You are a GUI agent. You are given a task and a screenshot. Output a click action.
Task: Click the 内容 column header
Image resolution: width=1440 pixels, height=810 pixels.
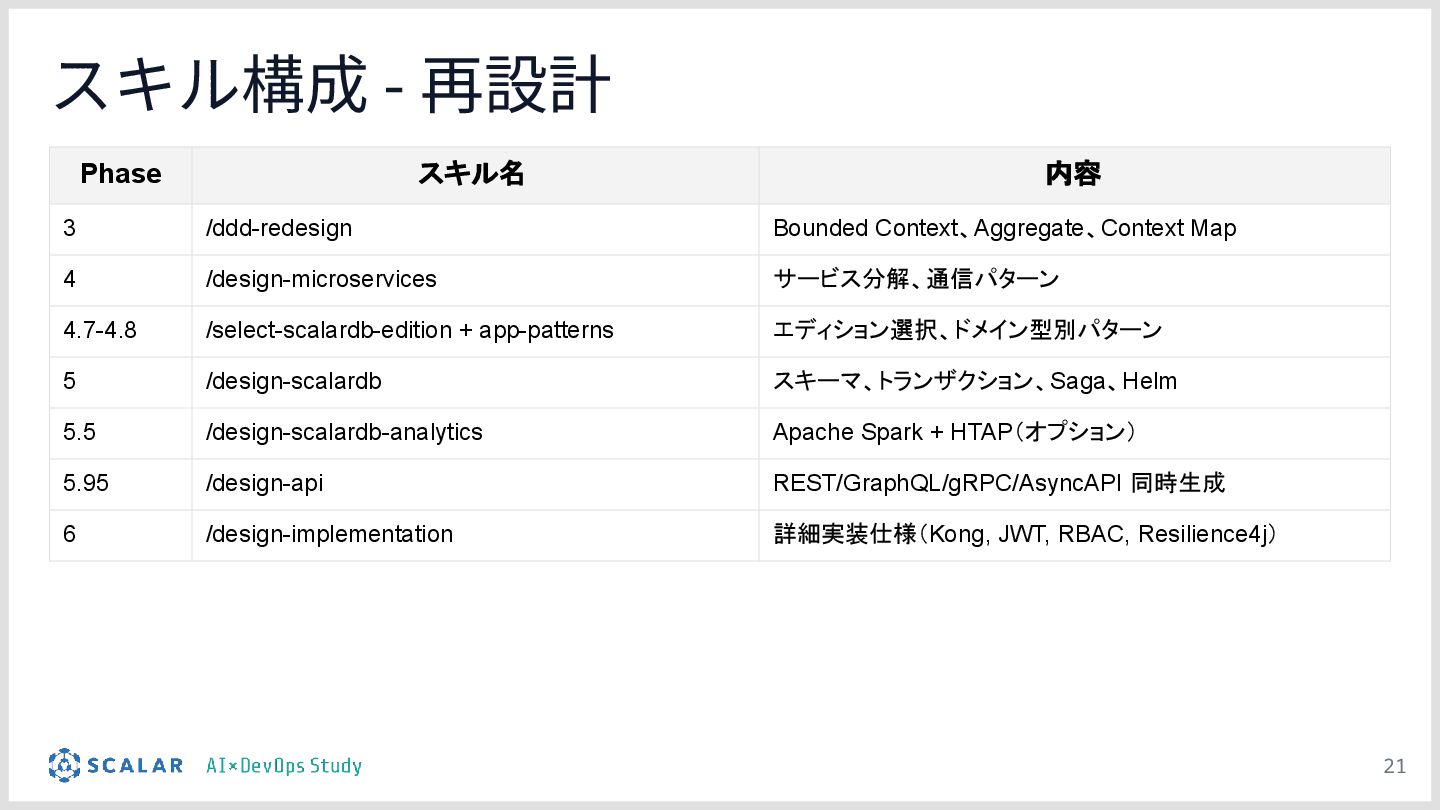pos(1074,175)
